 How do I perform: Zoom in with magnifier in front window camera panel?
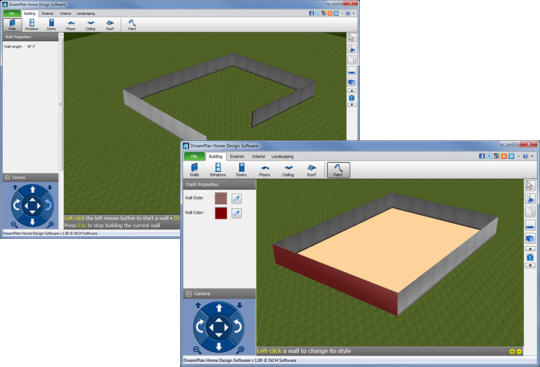click(x=240, y=350)
